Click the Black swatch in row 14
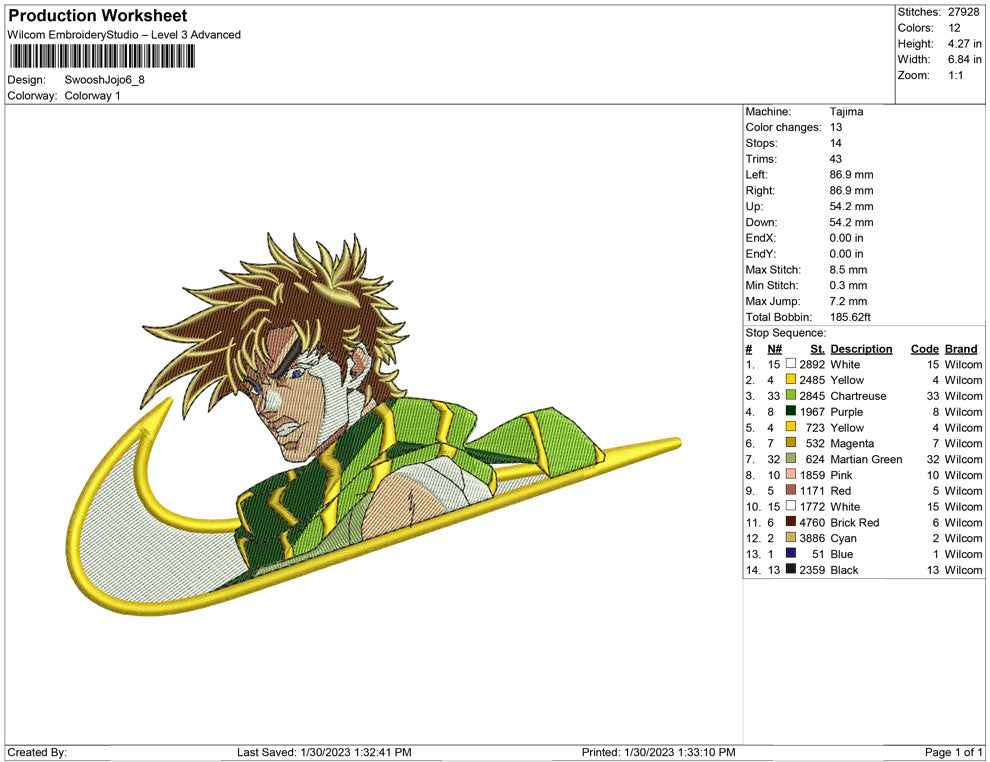990x762 pixels. pos(790,569)
